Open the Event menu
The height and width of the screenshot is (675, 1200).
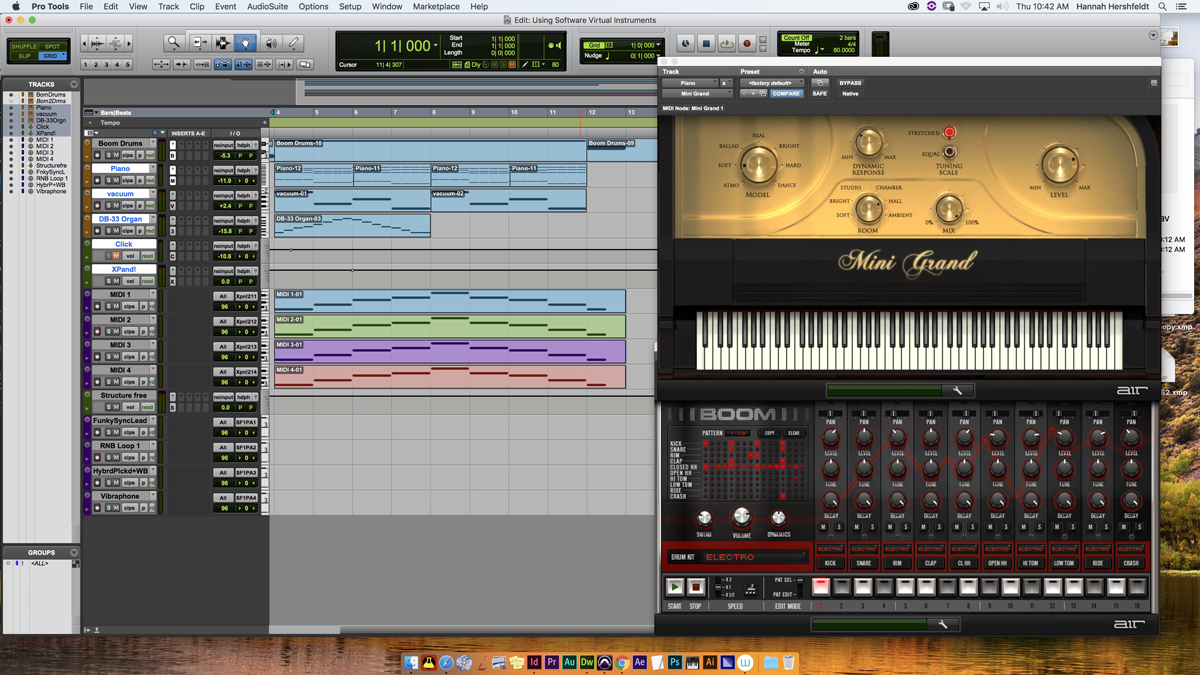[226, 6]
